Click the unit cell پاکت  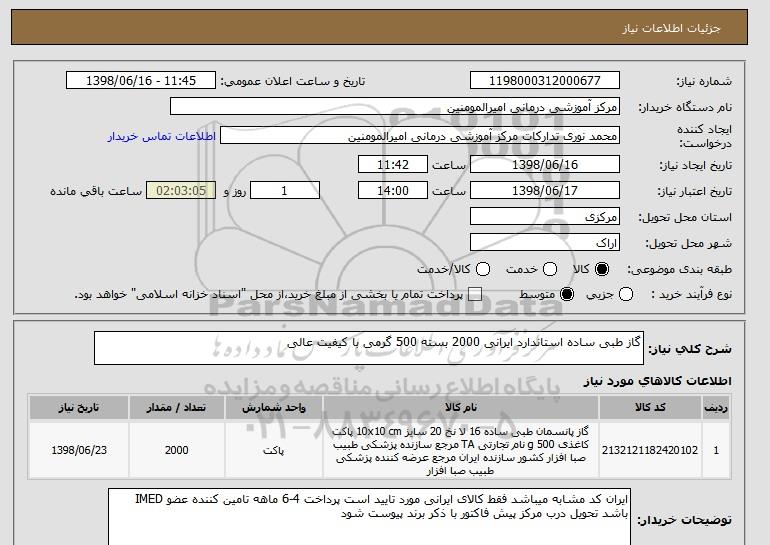click(274, 450)
